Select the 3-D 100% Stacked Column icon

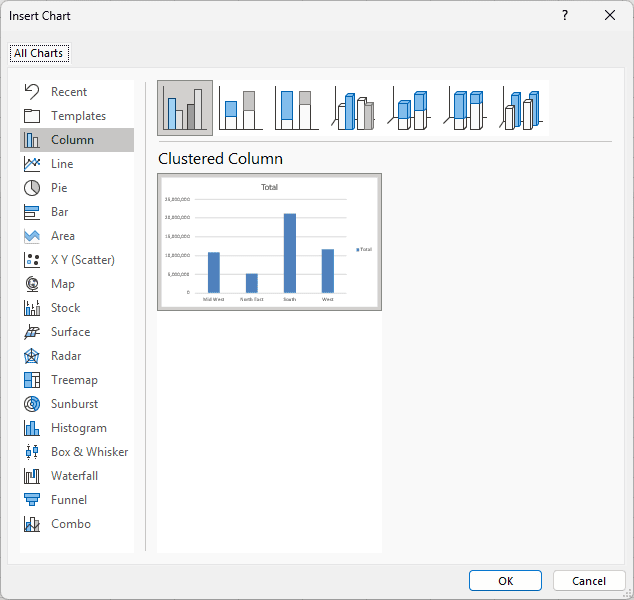465,108
